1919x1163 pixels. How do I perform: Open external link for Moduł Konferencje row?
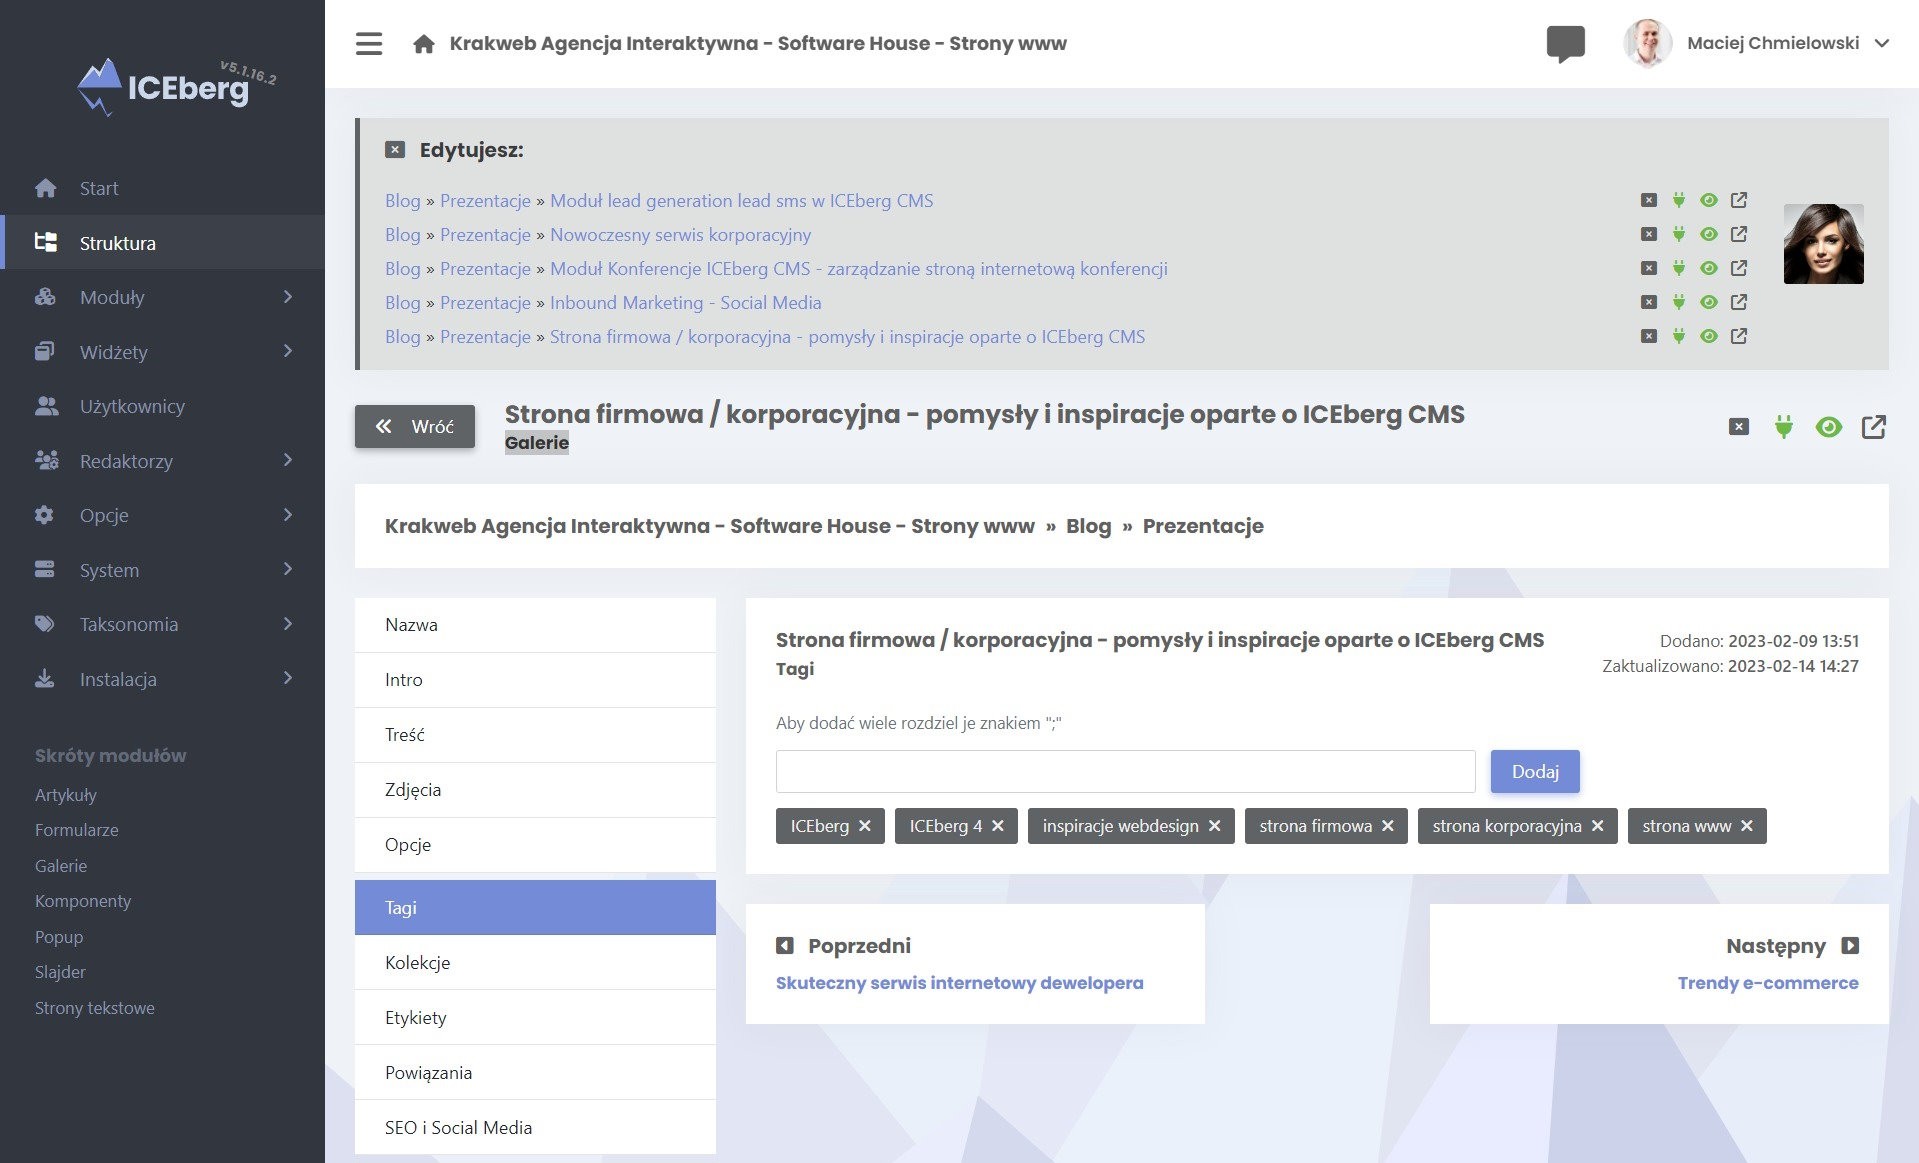[x=1739, y=268]
